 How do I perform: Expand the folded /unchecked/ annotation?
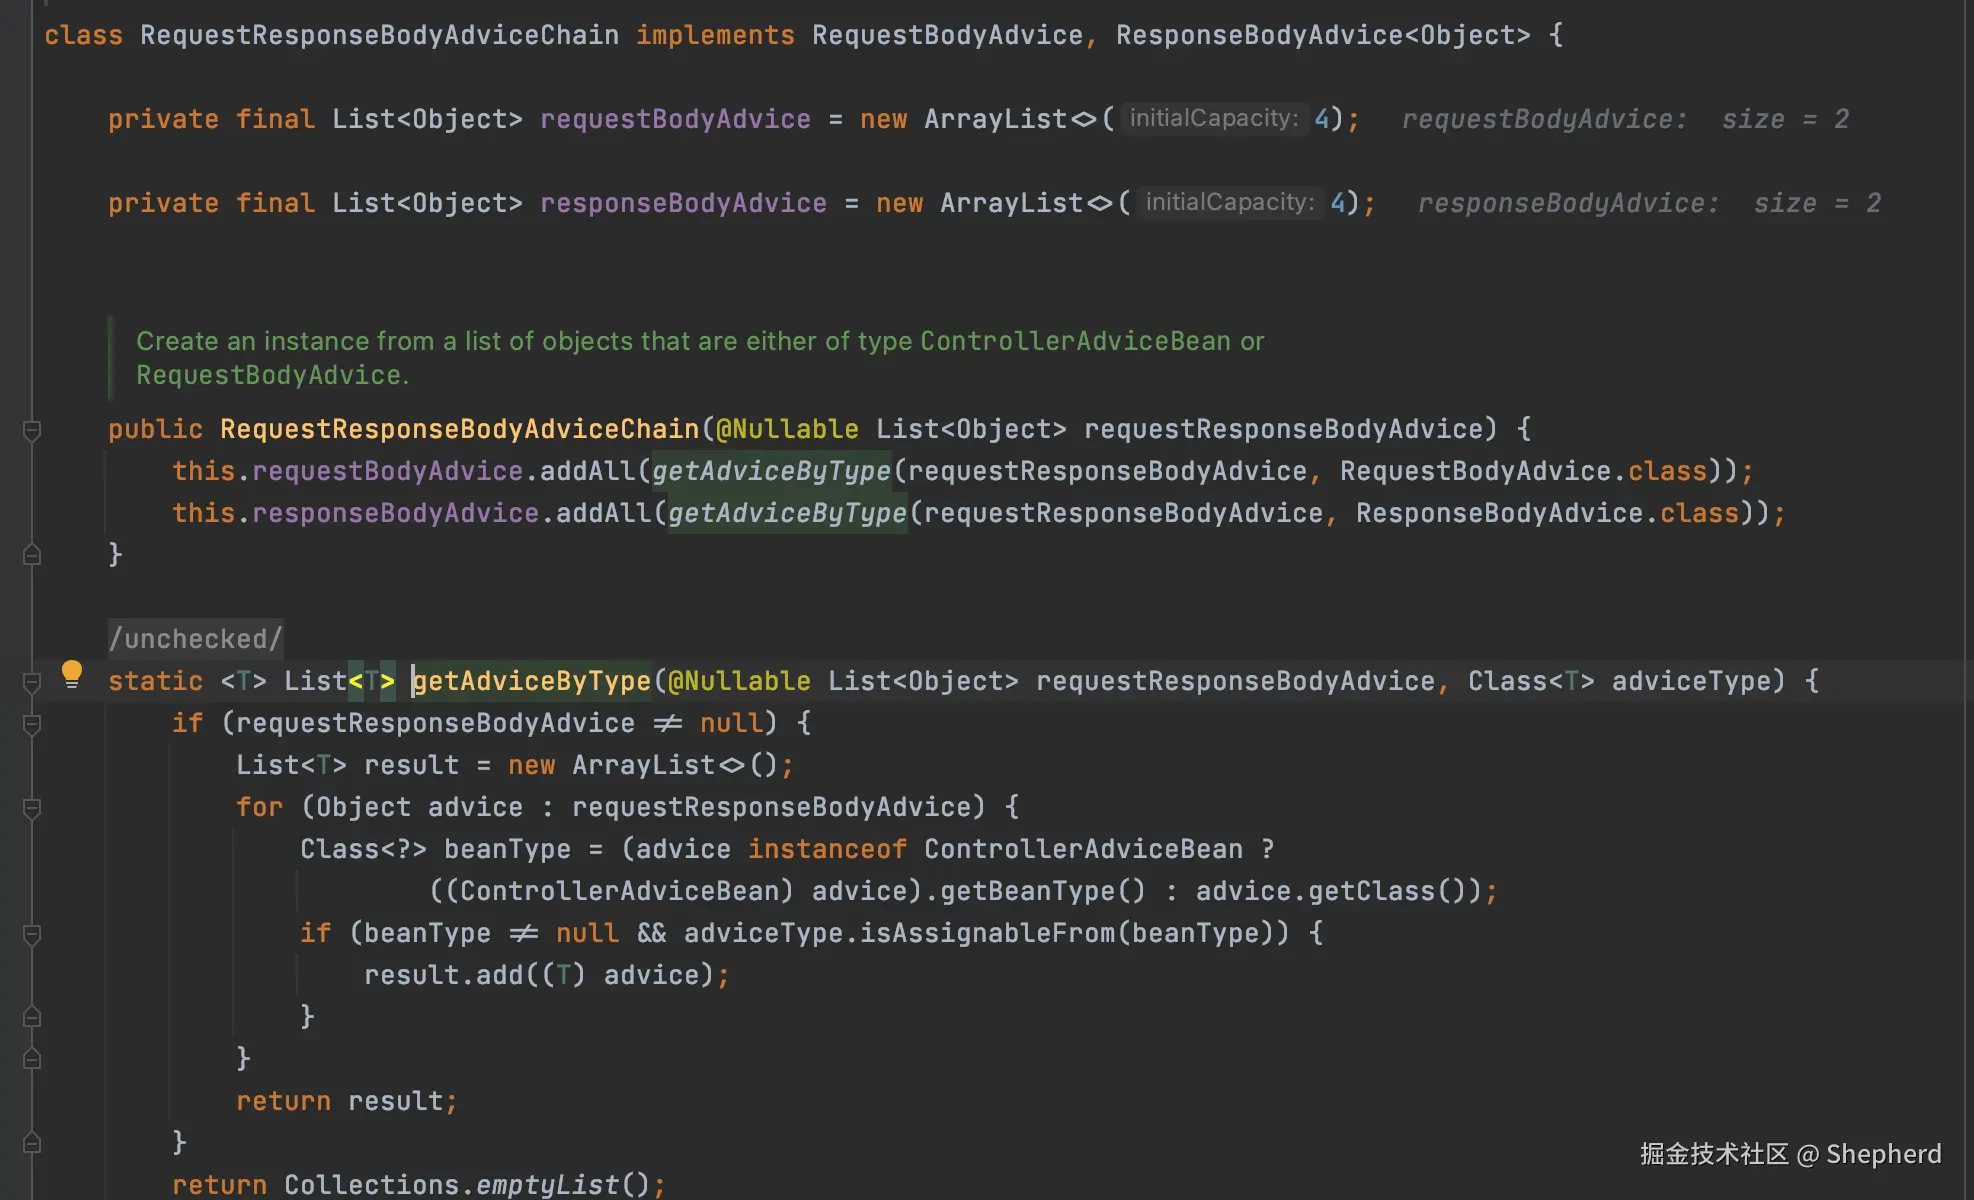pyautogui.click(x=195, y=639)
